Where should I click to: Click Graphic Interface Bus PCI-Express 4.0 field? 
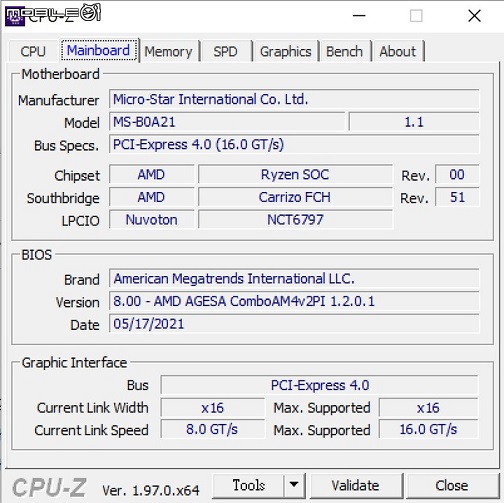click(319, 385)
